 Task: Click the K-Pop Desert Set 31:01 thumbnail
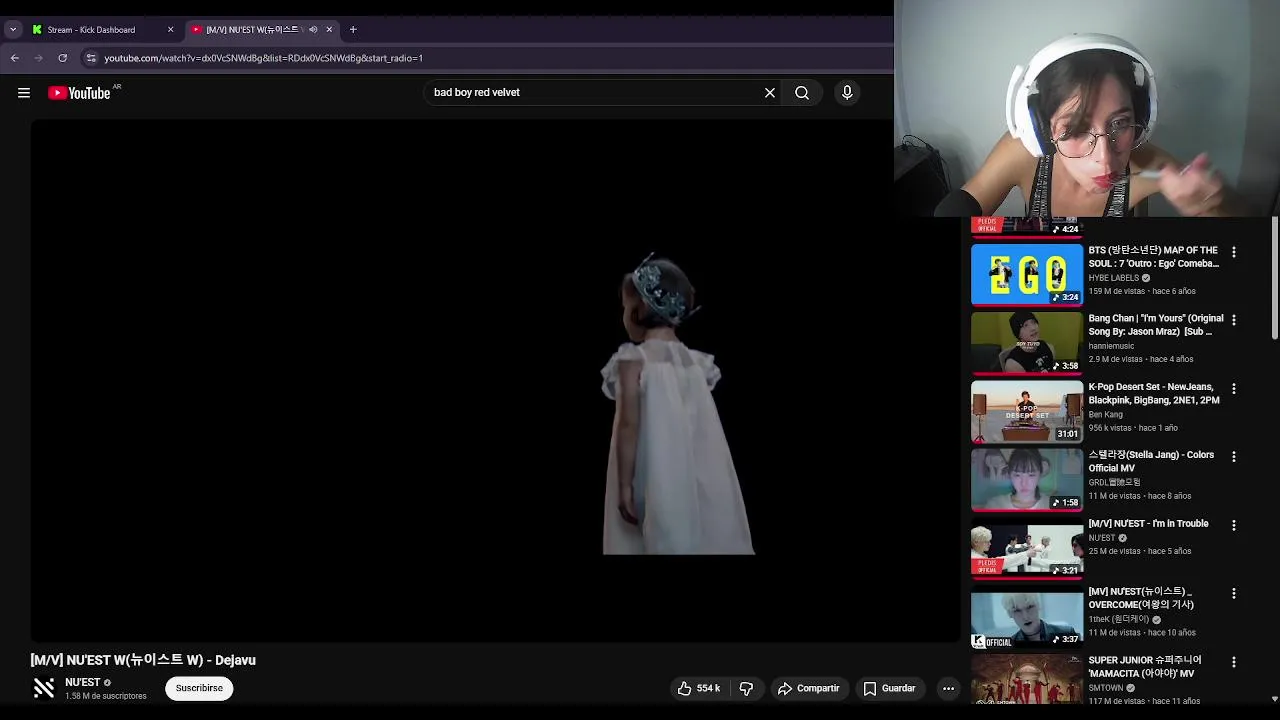1027,411
